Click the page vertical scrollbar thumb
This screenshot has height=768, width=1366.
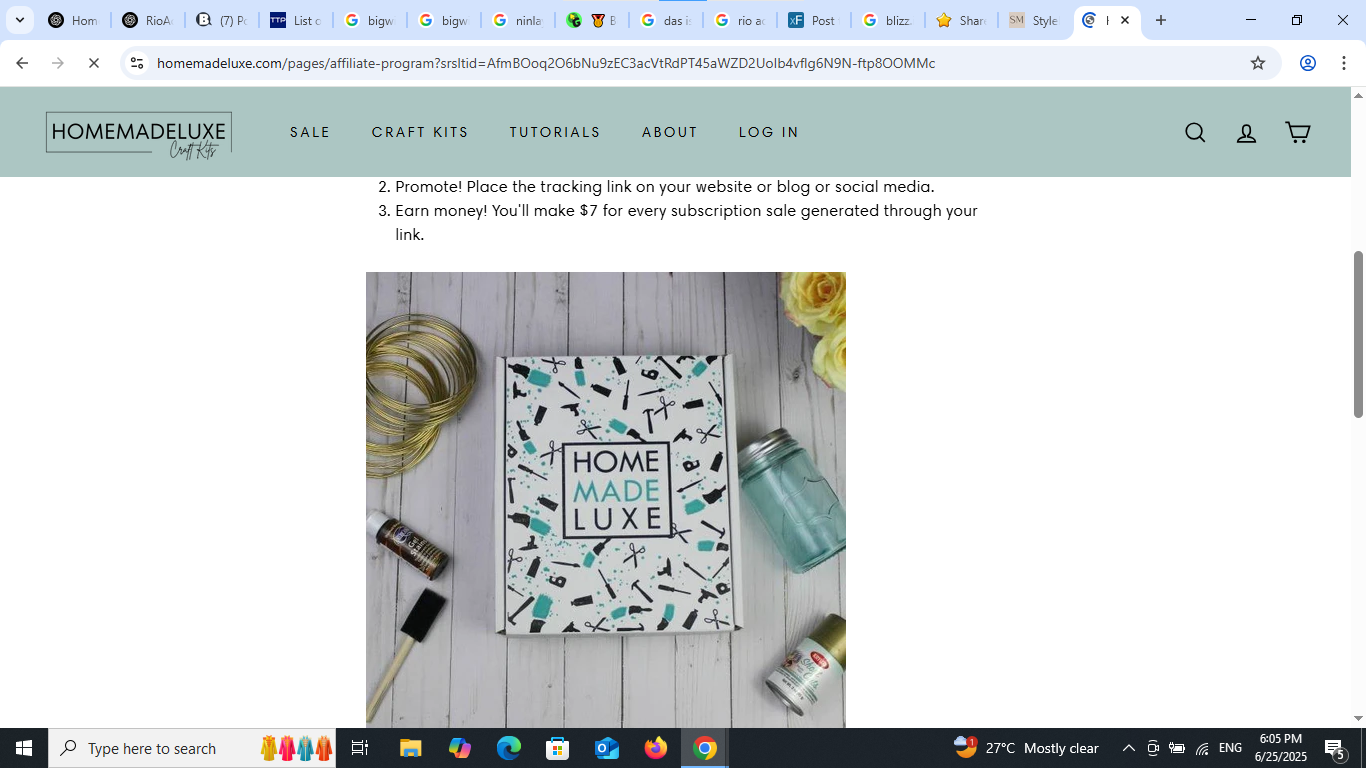click(x=1358, y=334)
